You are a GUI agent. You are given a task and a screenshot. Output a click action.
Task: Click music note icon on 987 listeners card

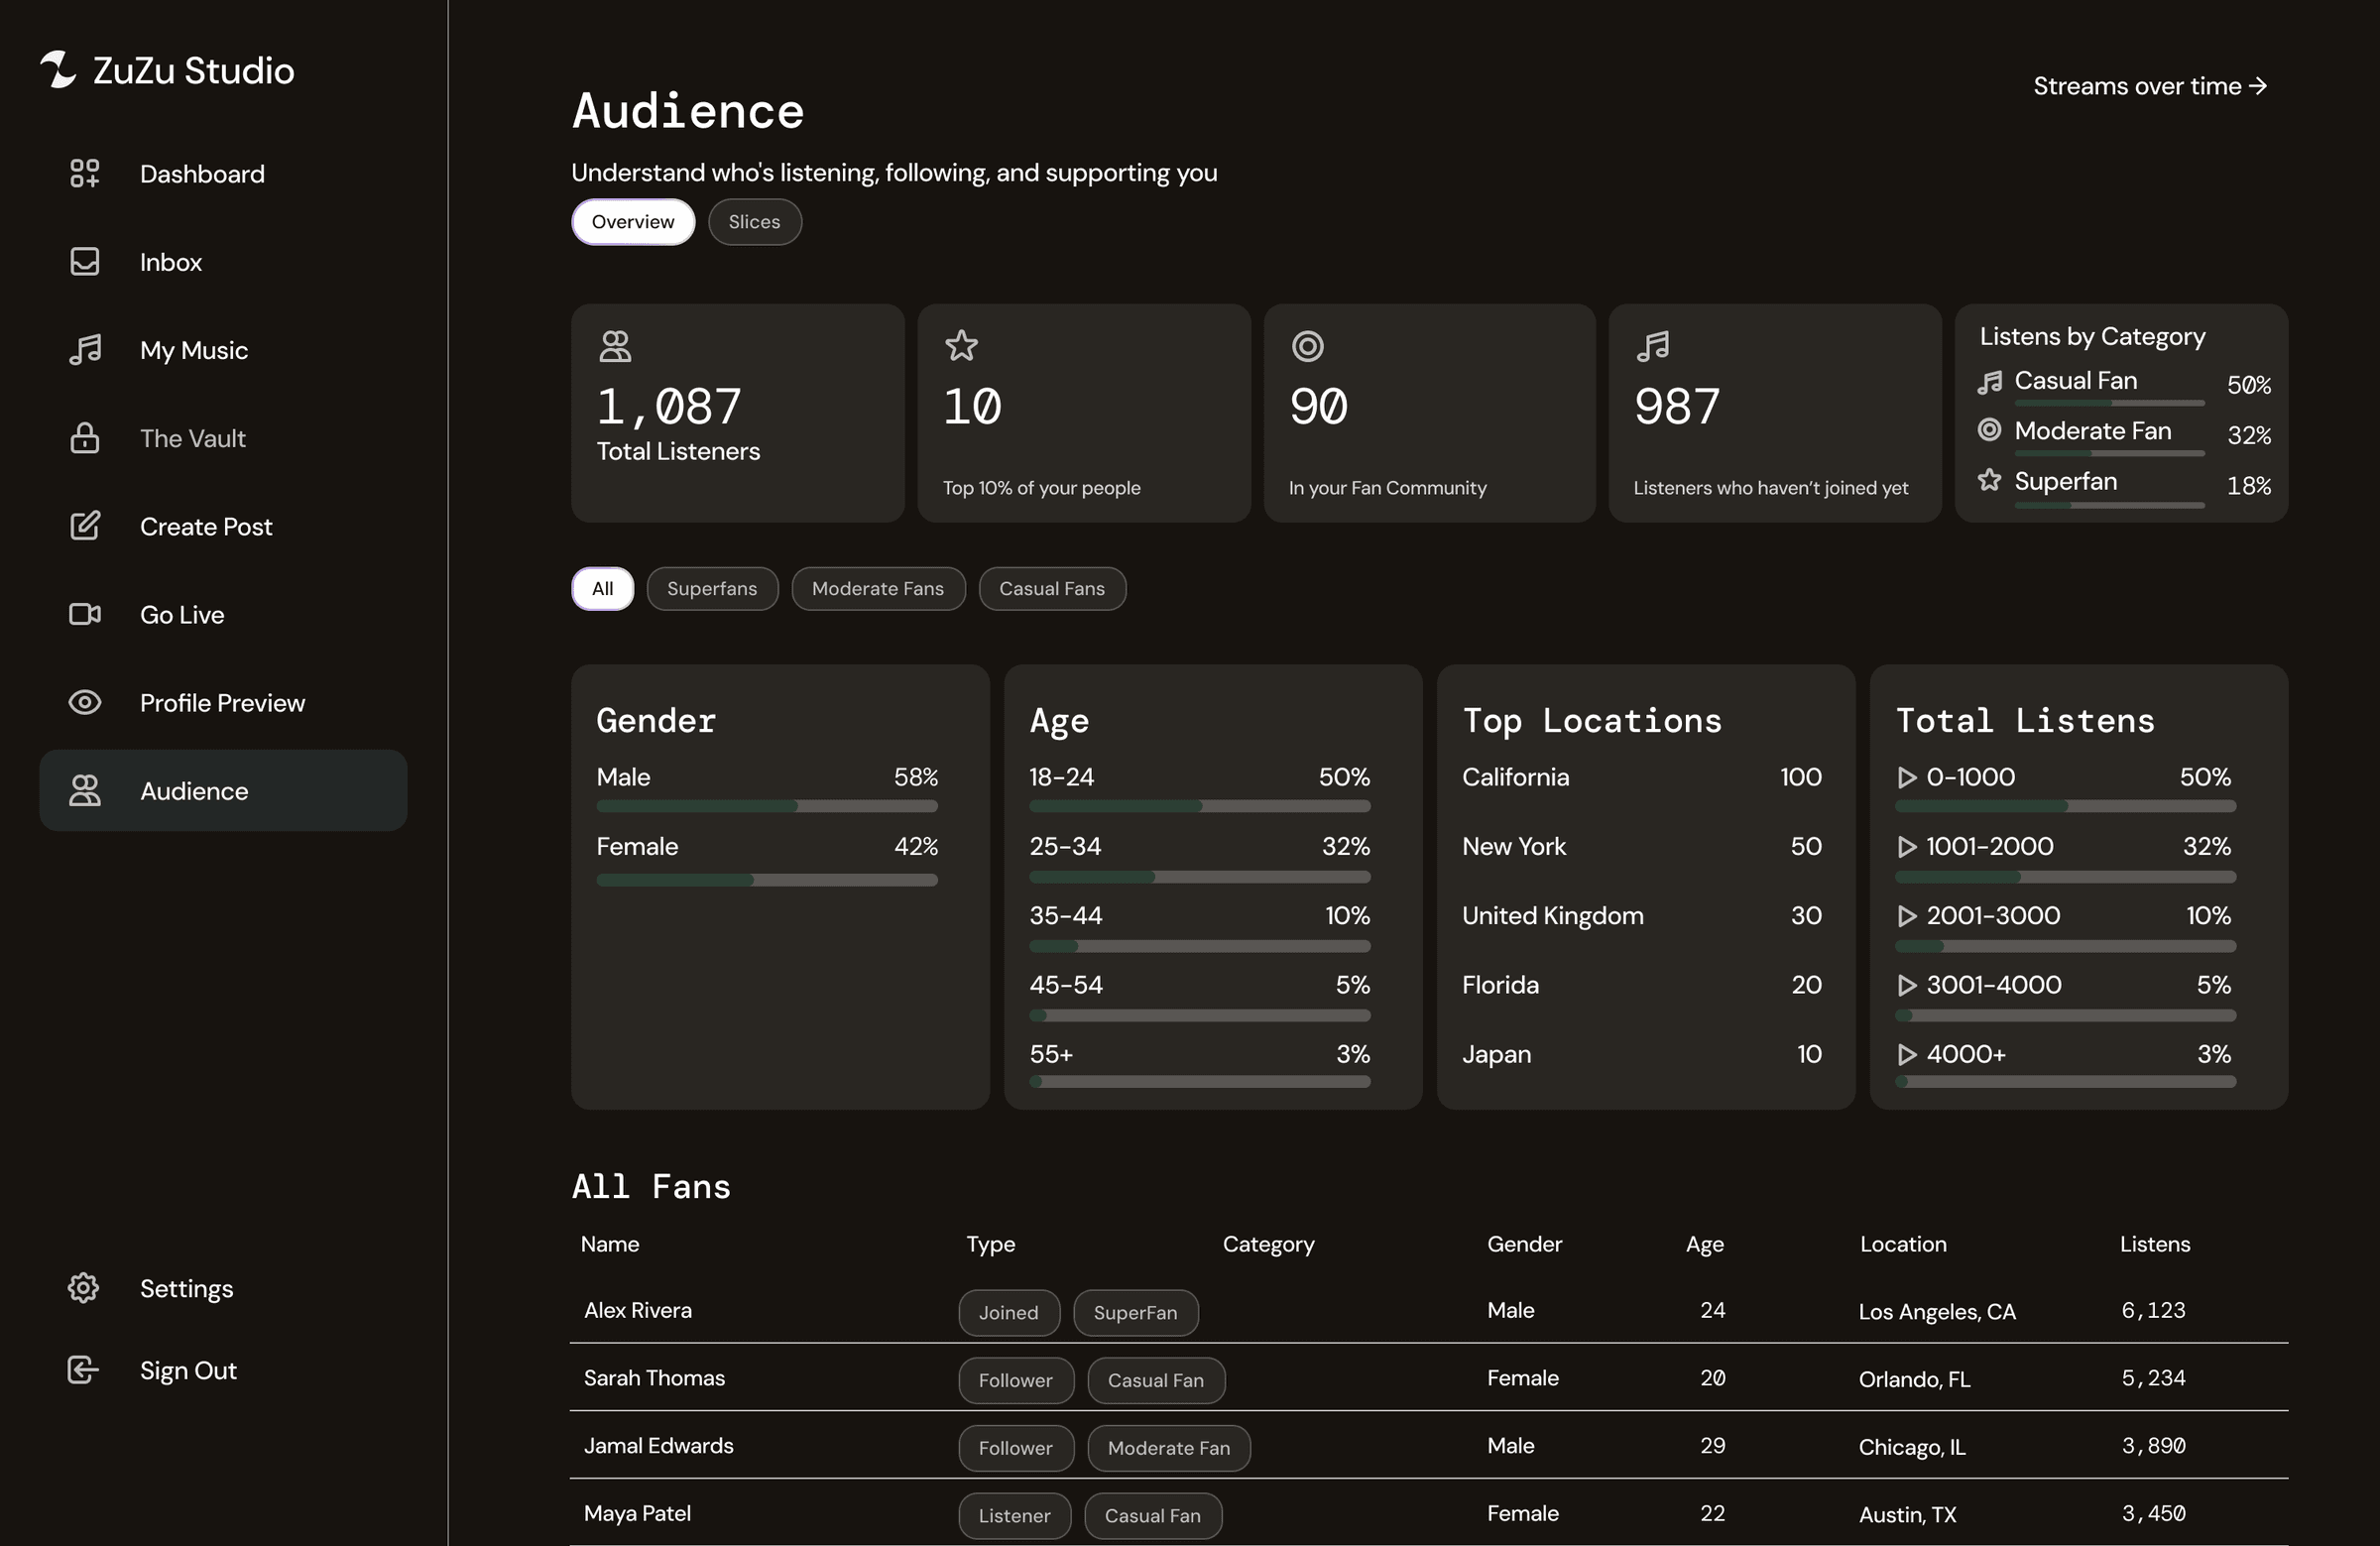click(1653, 346)
